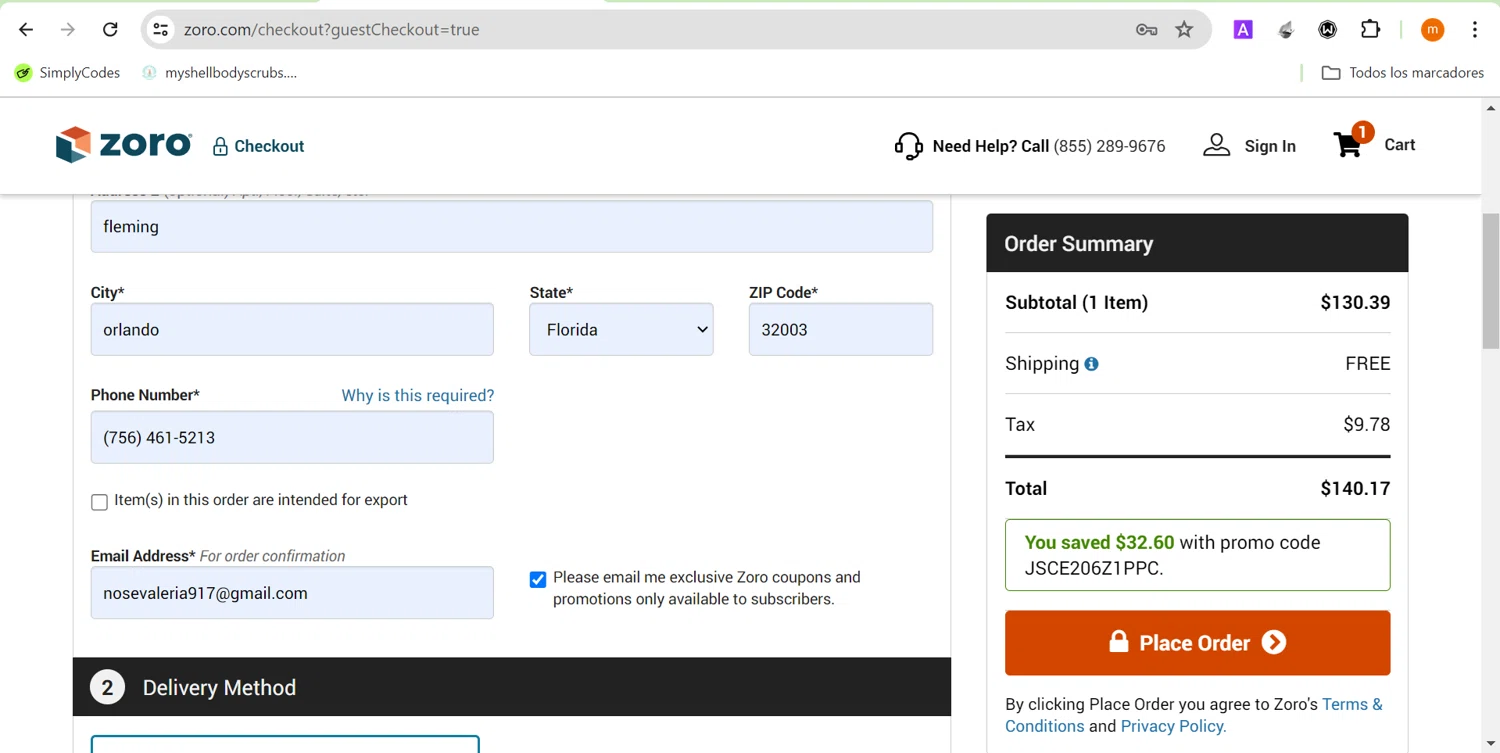Click the City field with orlando
The image size is (1500, 753).
pos(292,329)
